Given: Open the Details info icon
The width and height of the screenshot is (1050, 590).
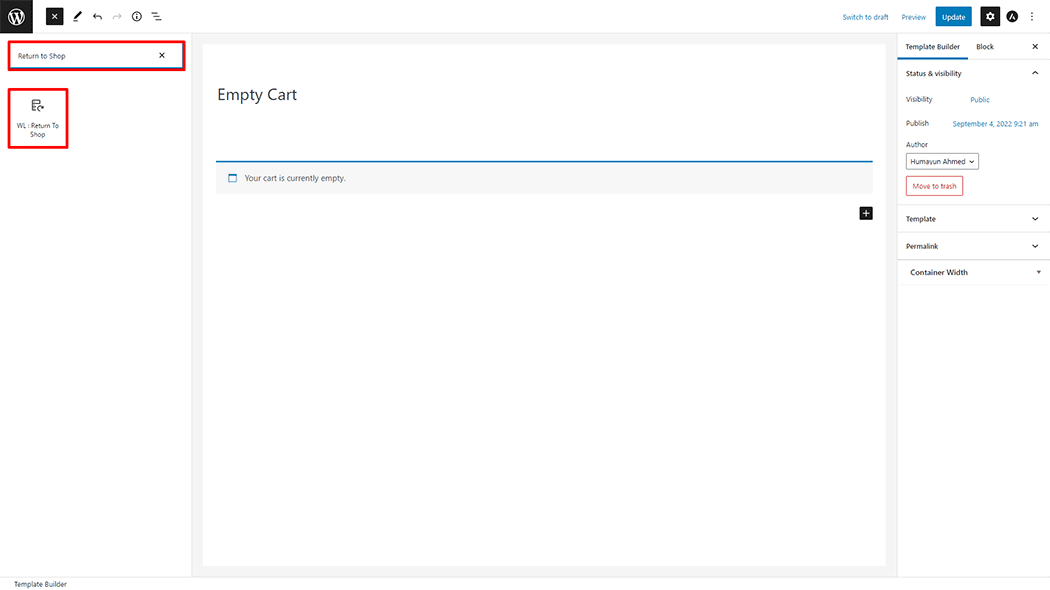Looking at the screenshot, I should click(x=137, y=17).
